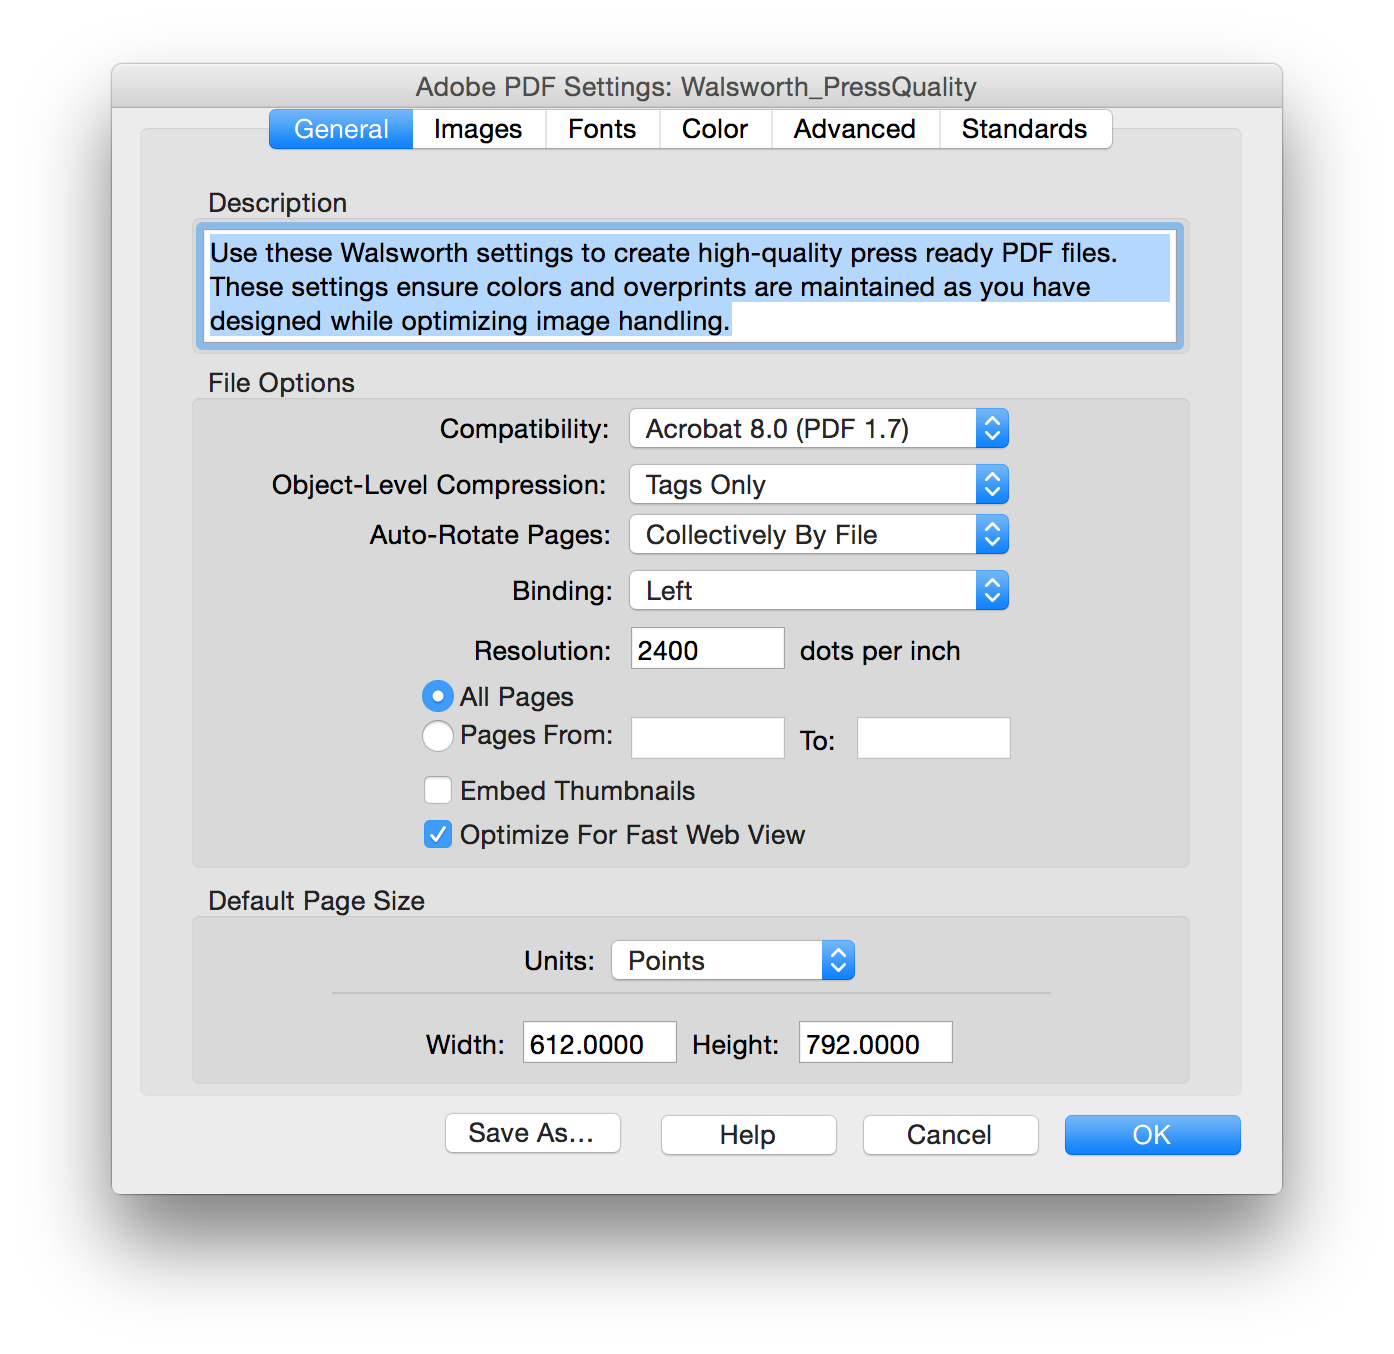Click the Pages From start field
1394x1354 pixels.
(x=707, y=738)
